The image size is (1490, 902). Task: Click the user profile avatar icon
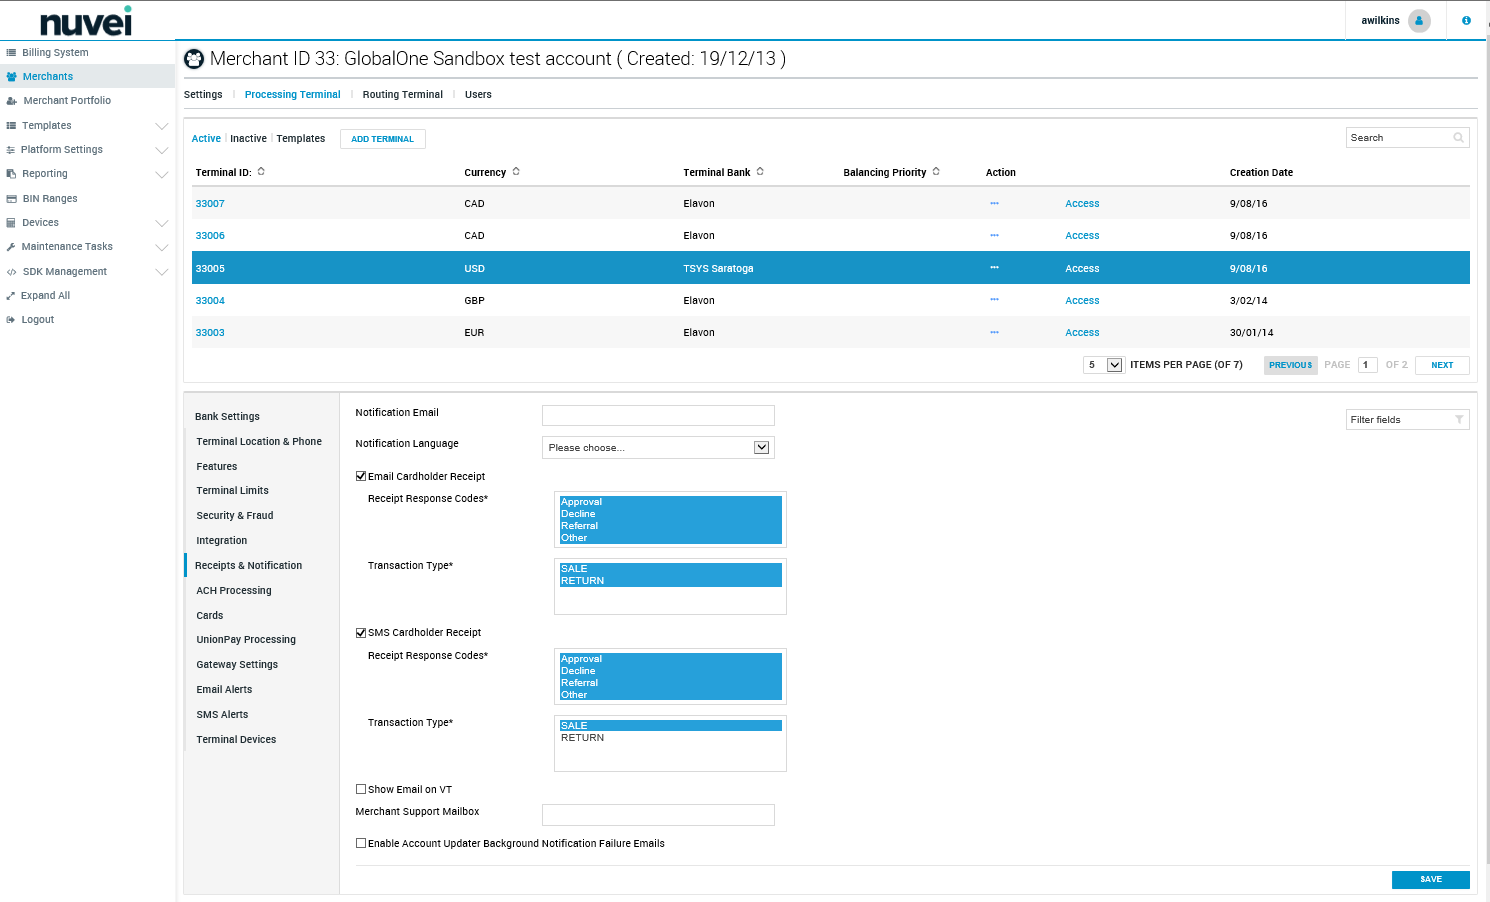point(1418,21)
